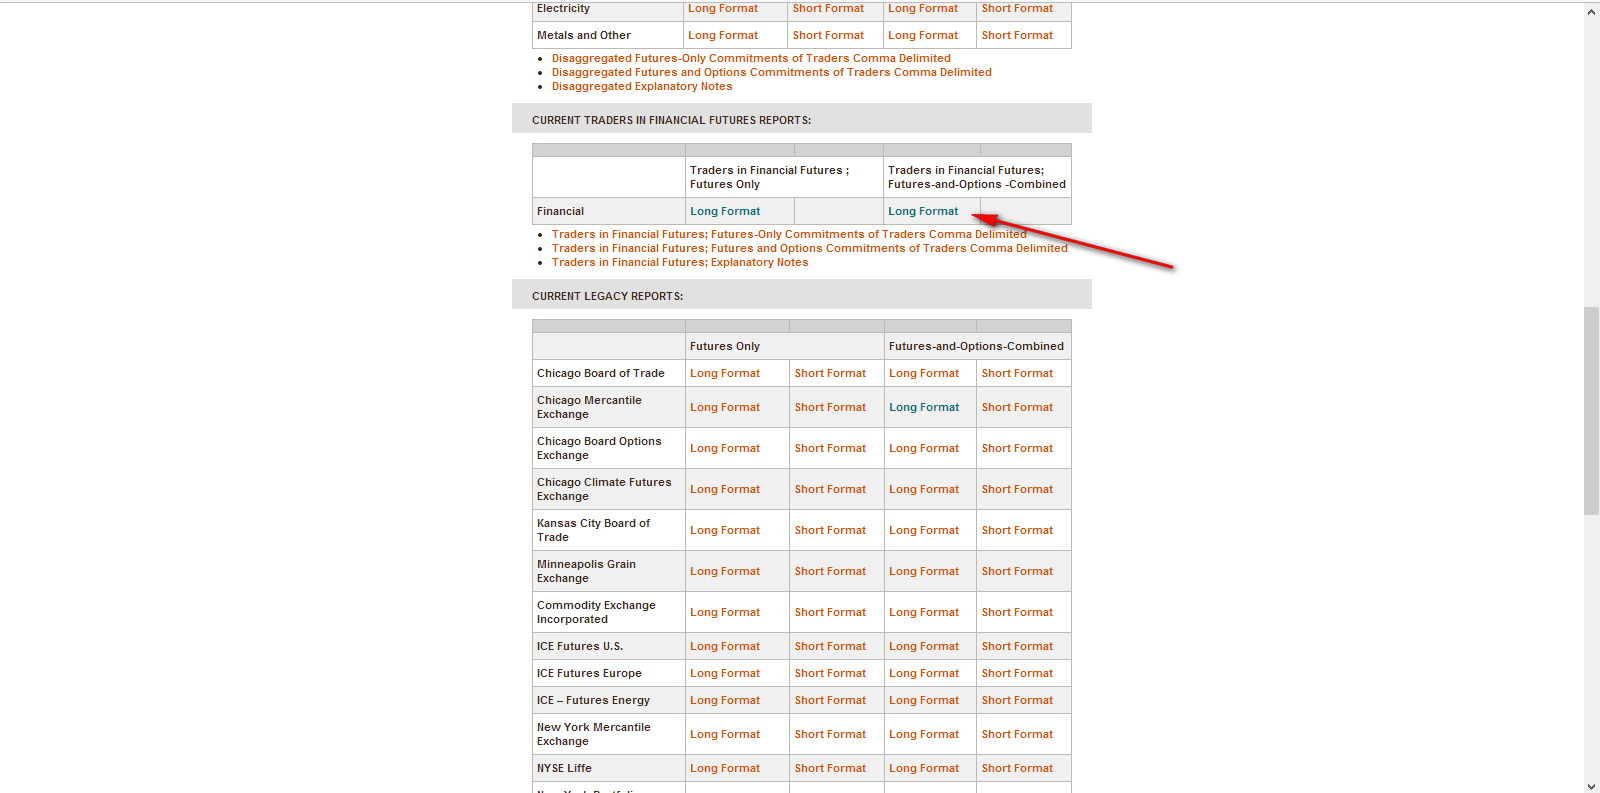Open New York Mercantile Exchange Combined Short Format
Image resolution: width=1600 pixels, height=793 pixels.
tap(1017, 734)
